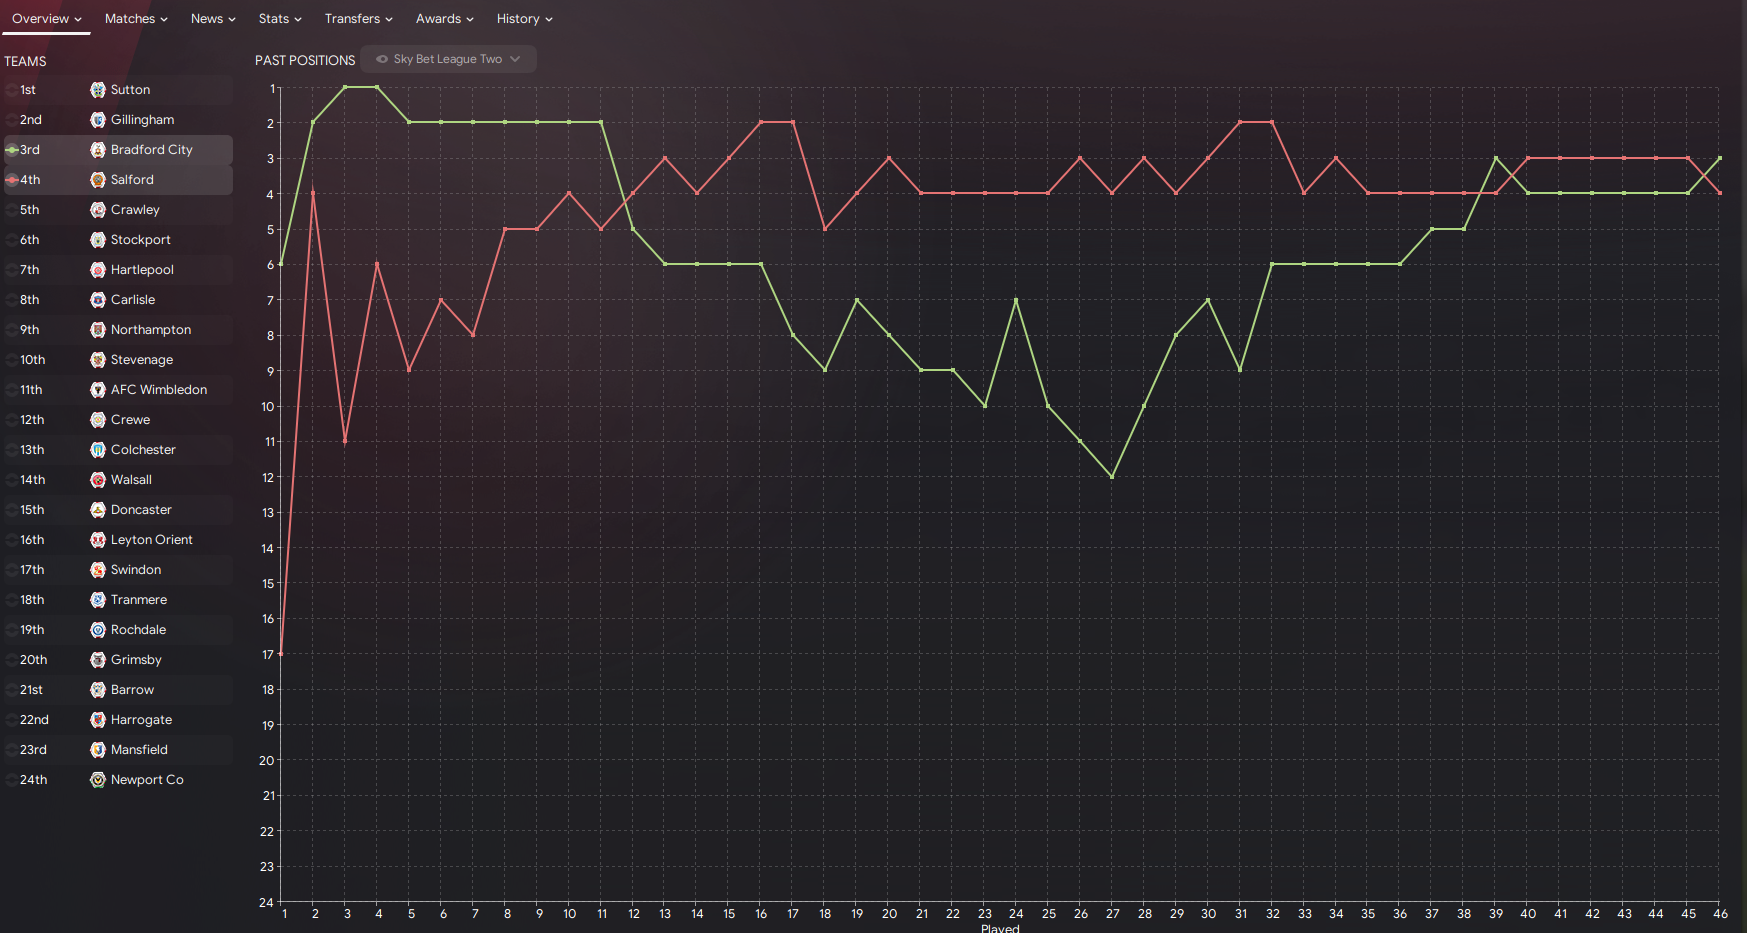
Task: Click the Stevenage club badge
Action: click(98, 360)
